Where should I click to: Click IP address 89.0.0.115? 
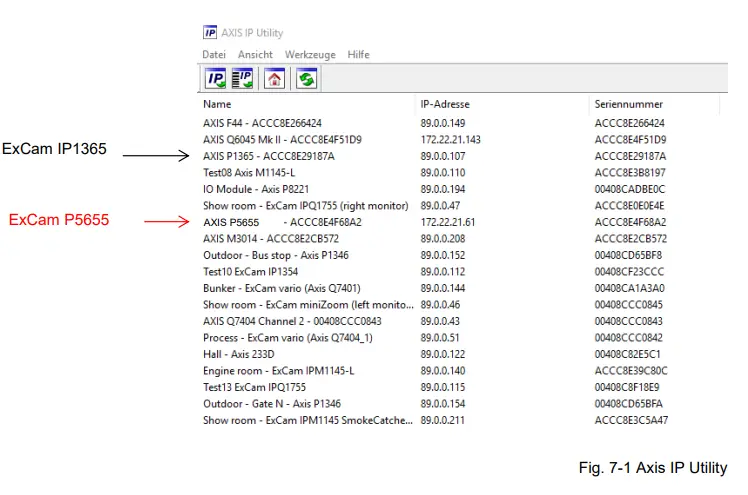click(x=443, y=387)
